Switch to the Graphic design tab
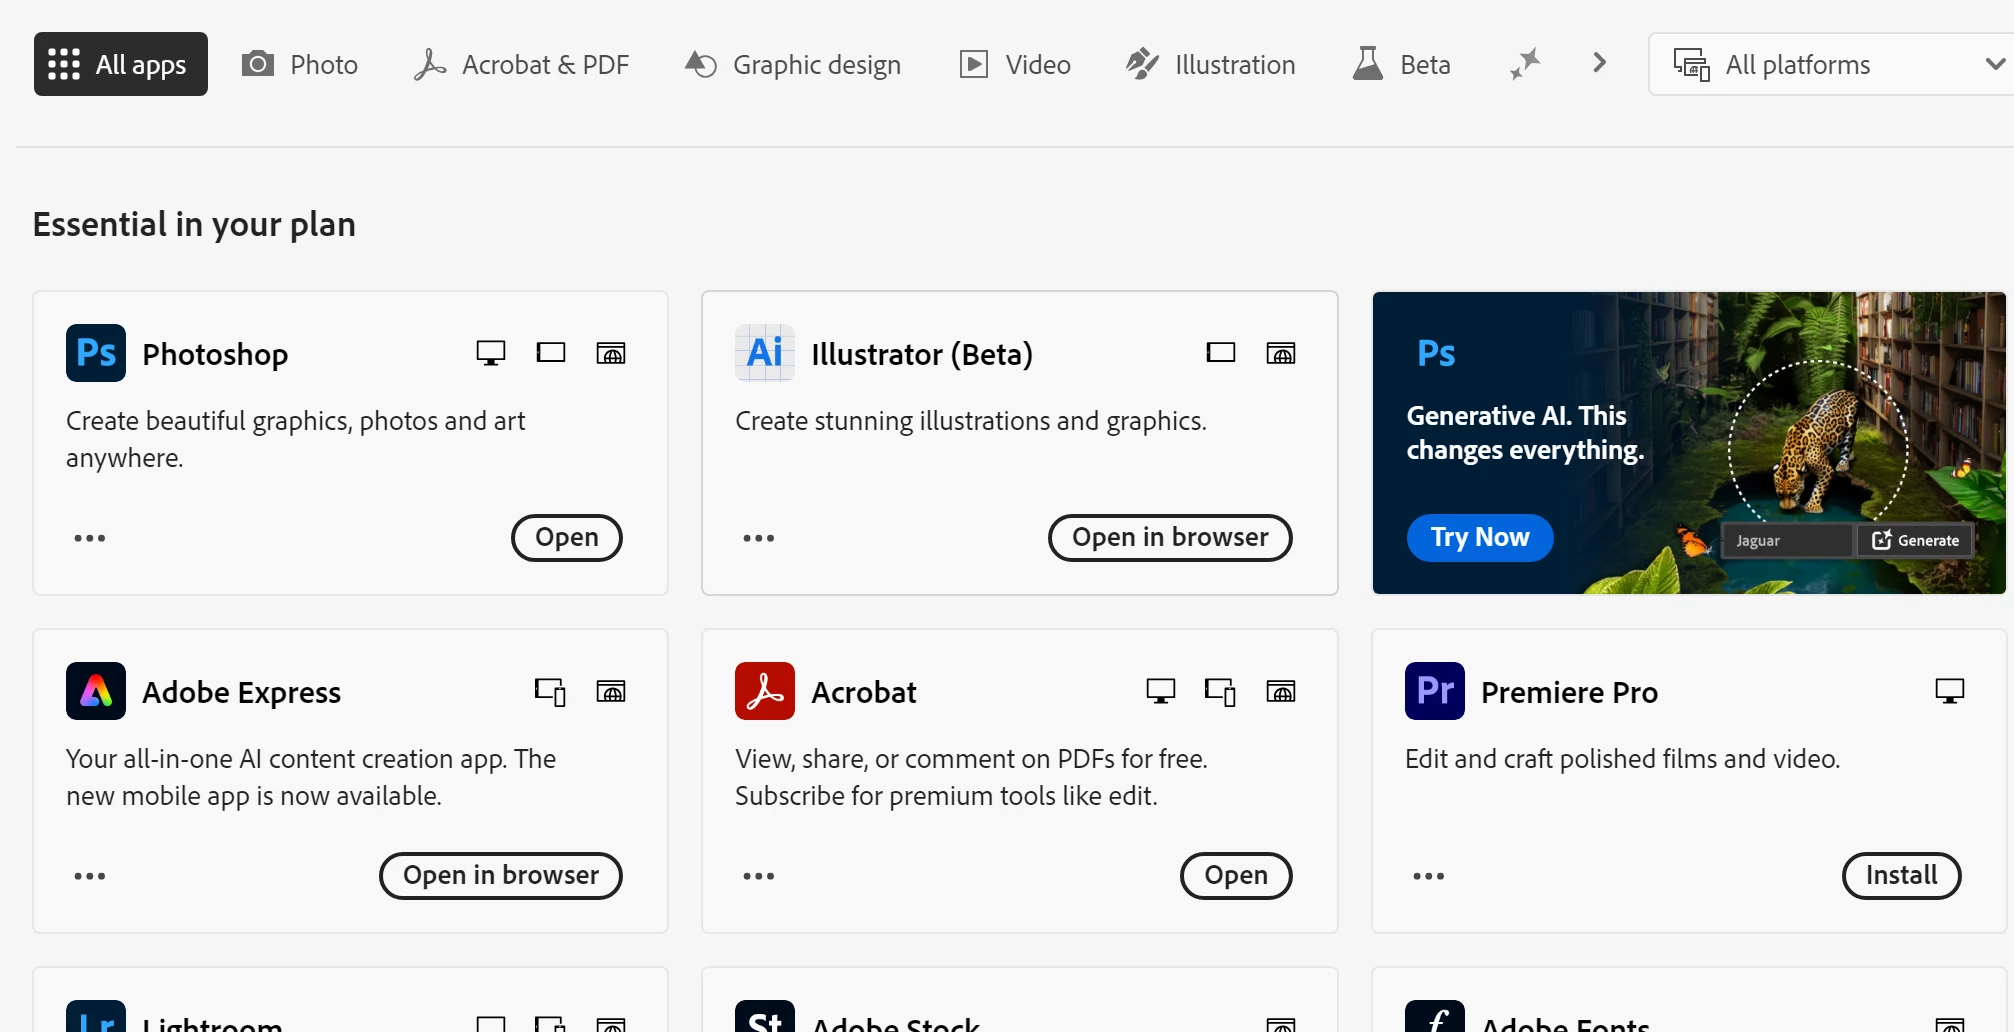 (793, 64)
